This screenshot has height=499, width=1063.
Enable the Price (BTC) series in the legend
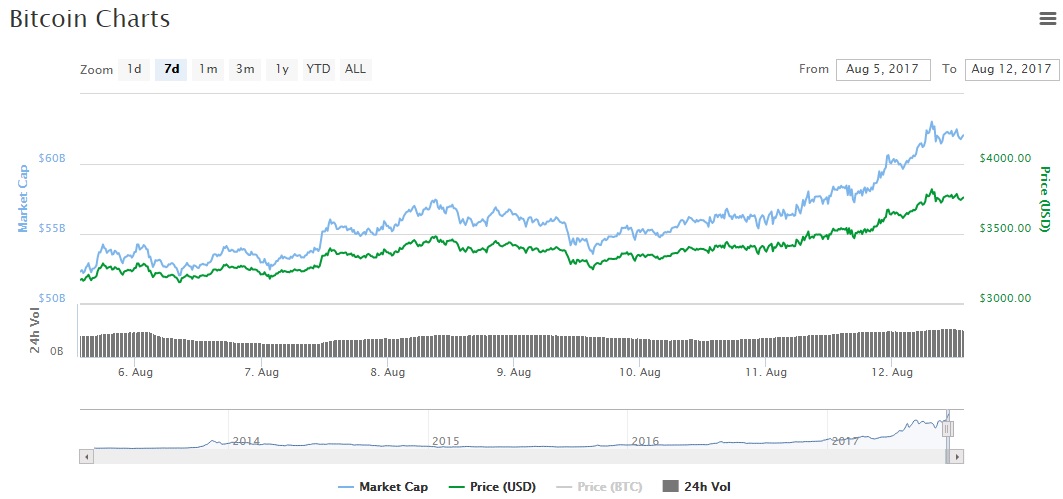pyautogui.click(x=599, y=486)
